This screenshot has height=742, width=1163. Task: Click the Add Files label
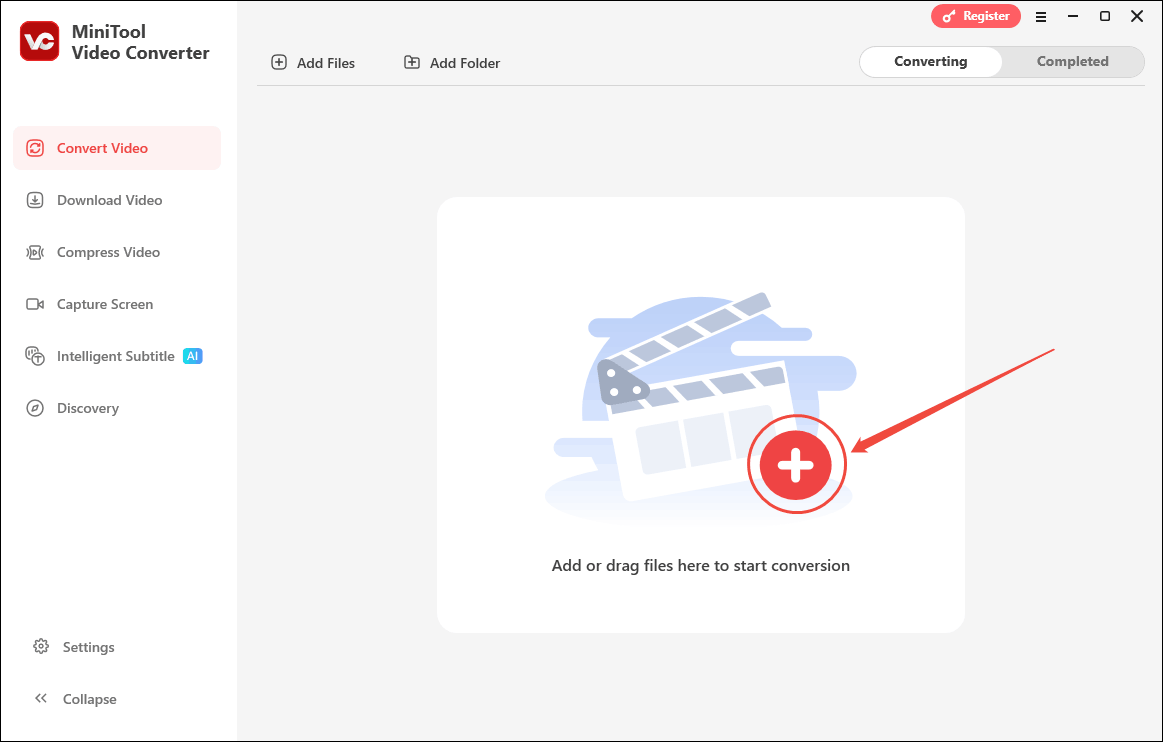[325, 62]
